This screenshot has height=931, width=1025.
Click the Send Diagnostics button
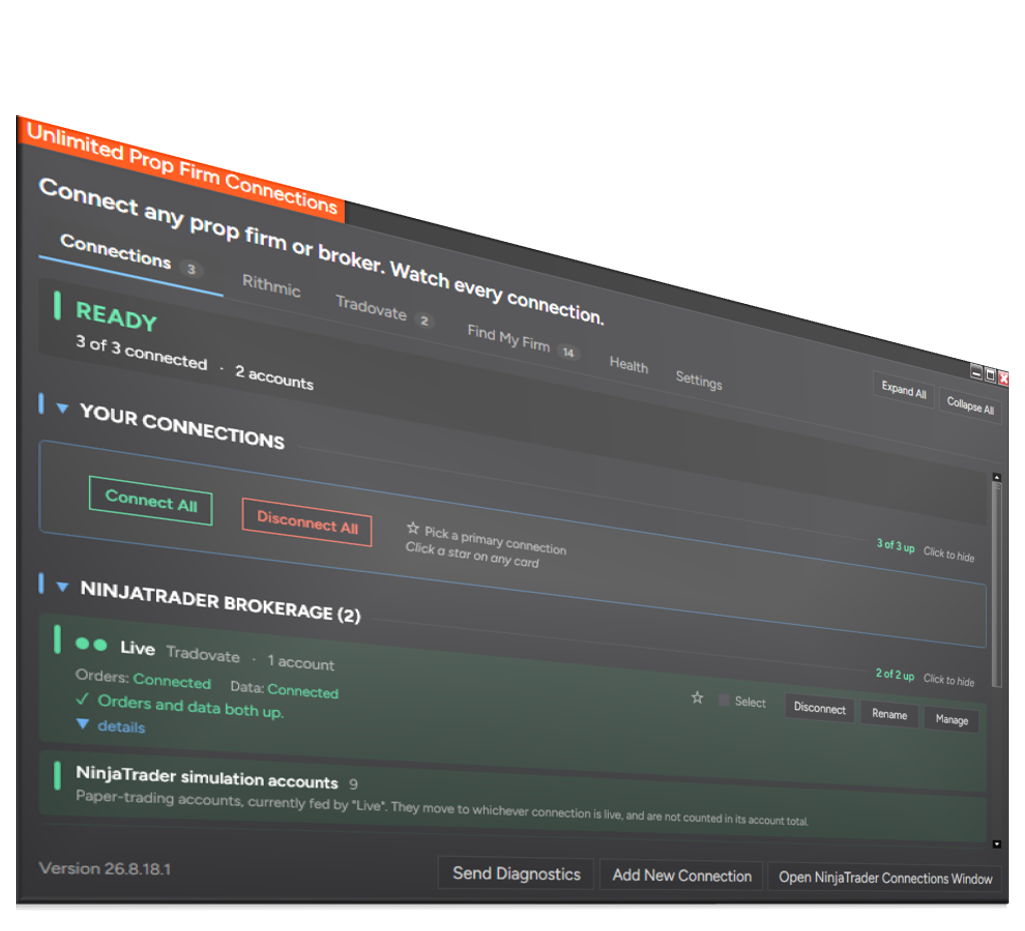[516, 874]
